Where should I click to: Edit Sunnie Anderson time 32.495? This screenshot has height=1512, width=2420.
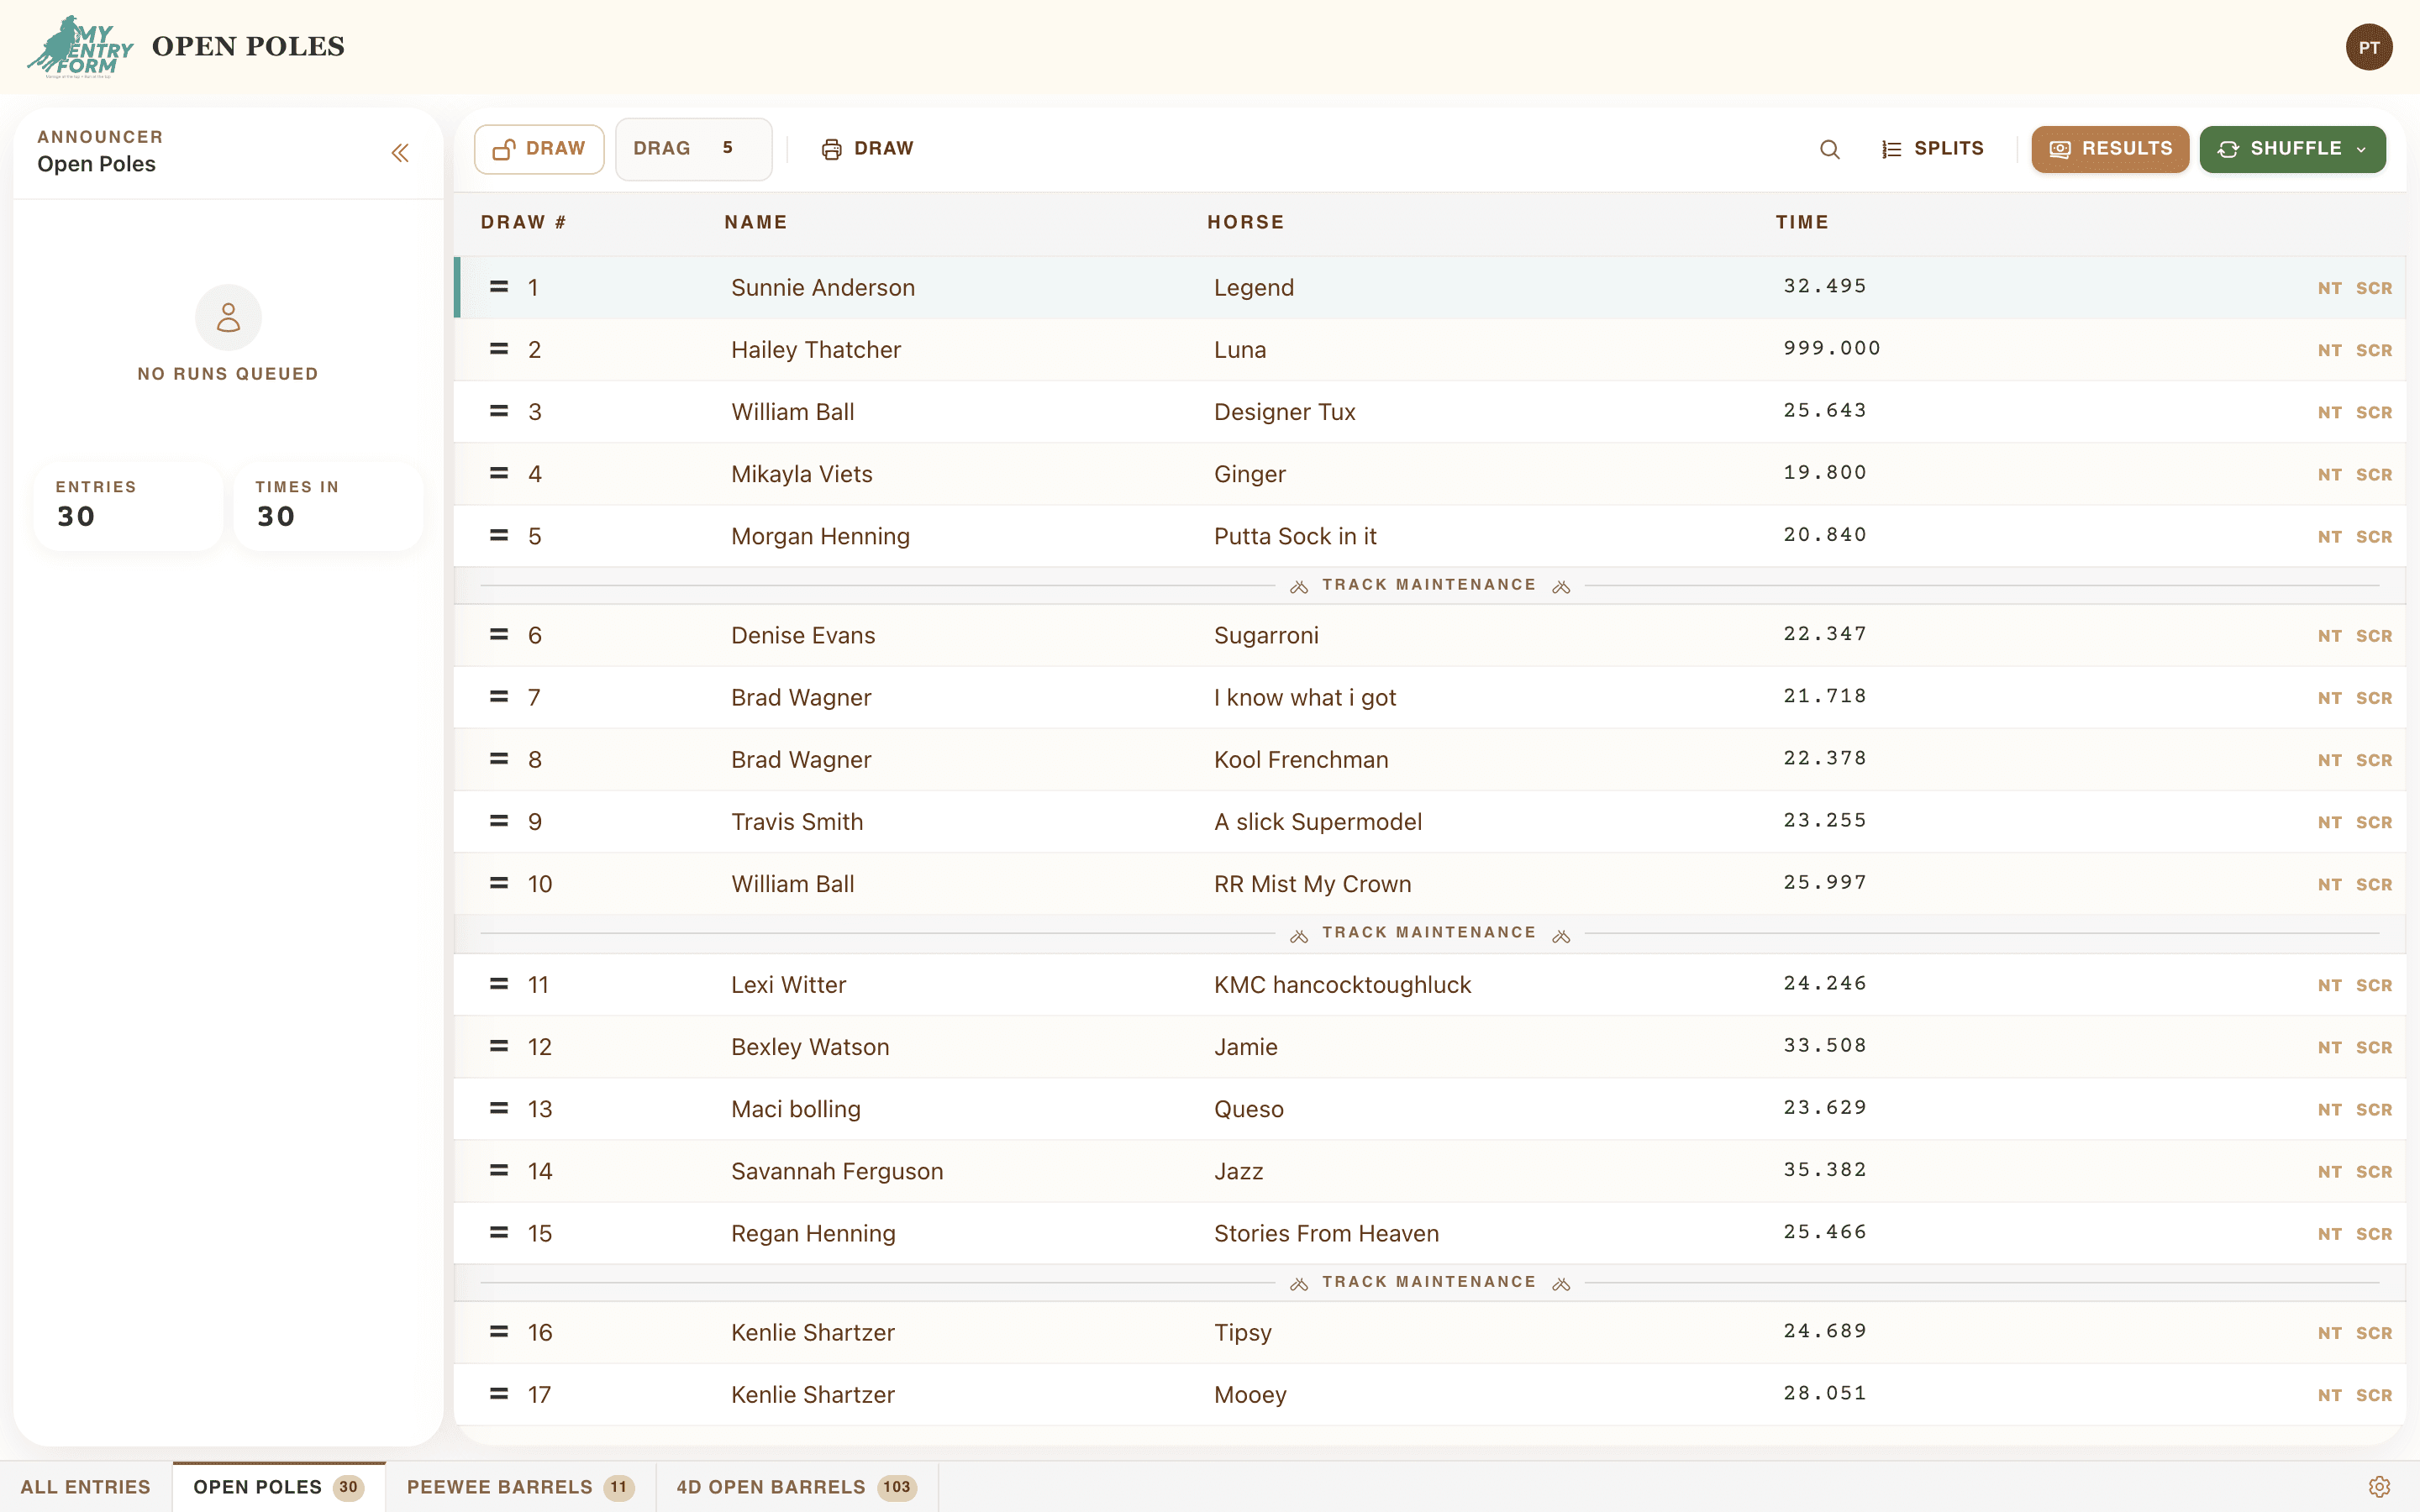click(1824, 286)
